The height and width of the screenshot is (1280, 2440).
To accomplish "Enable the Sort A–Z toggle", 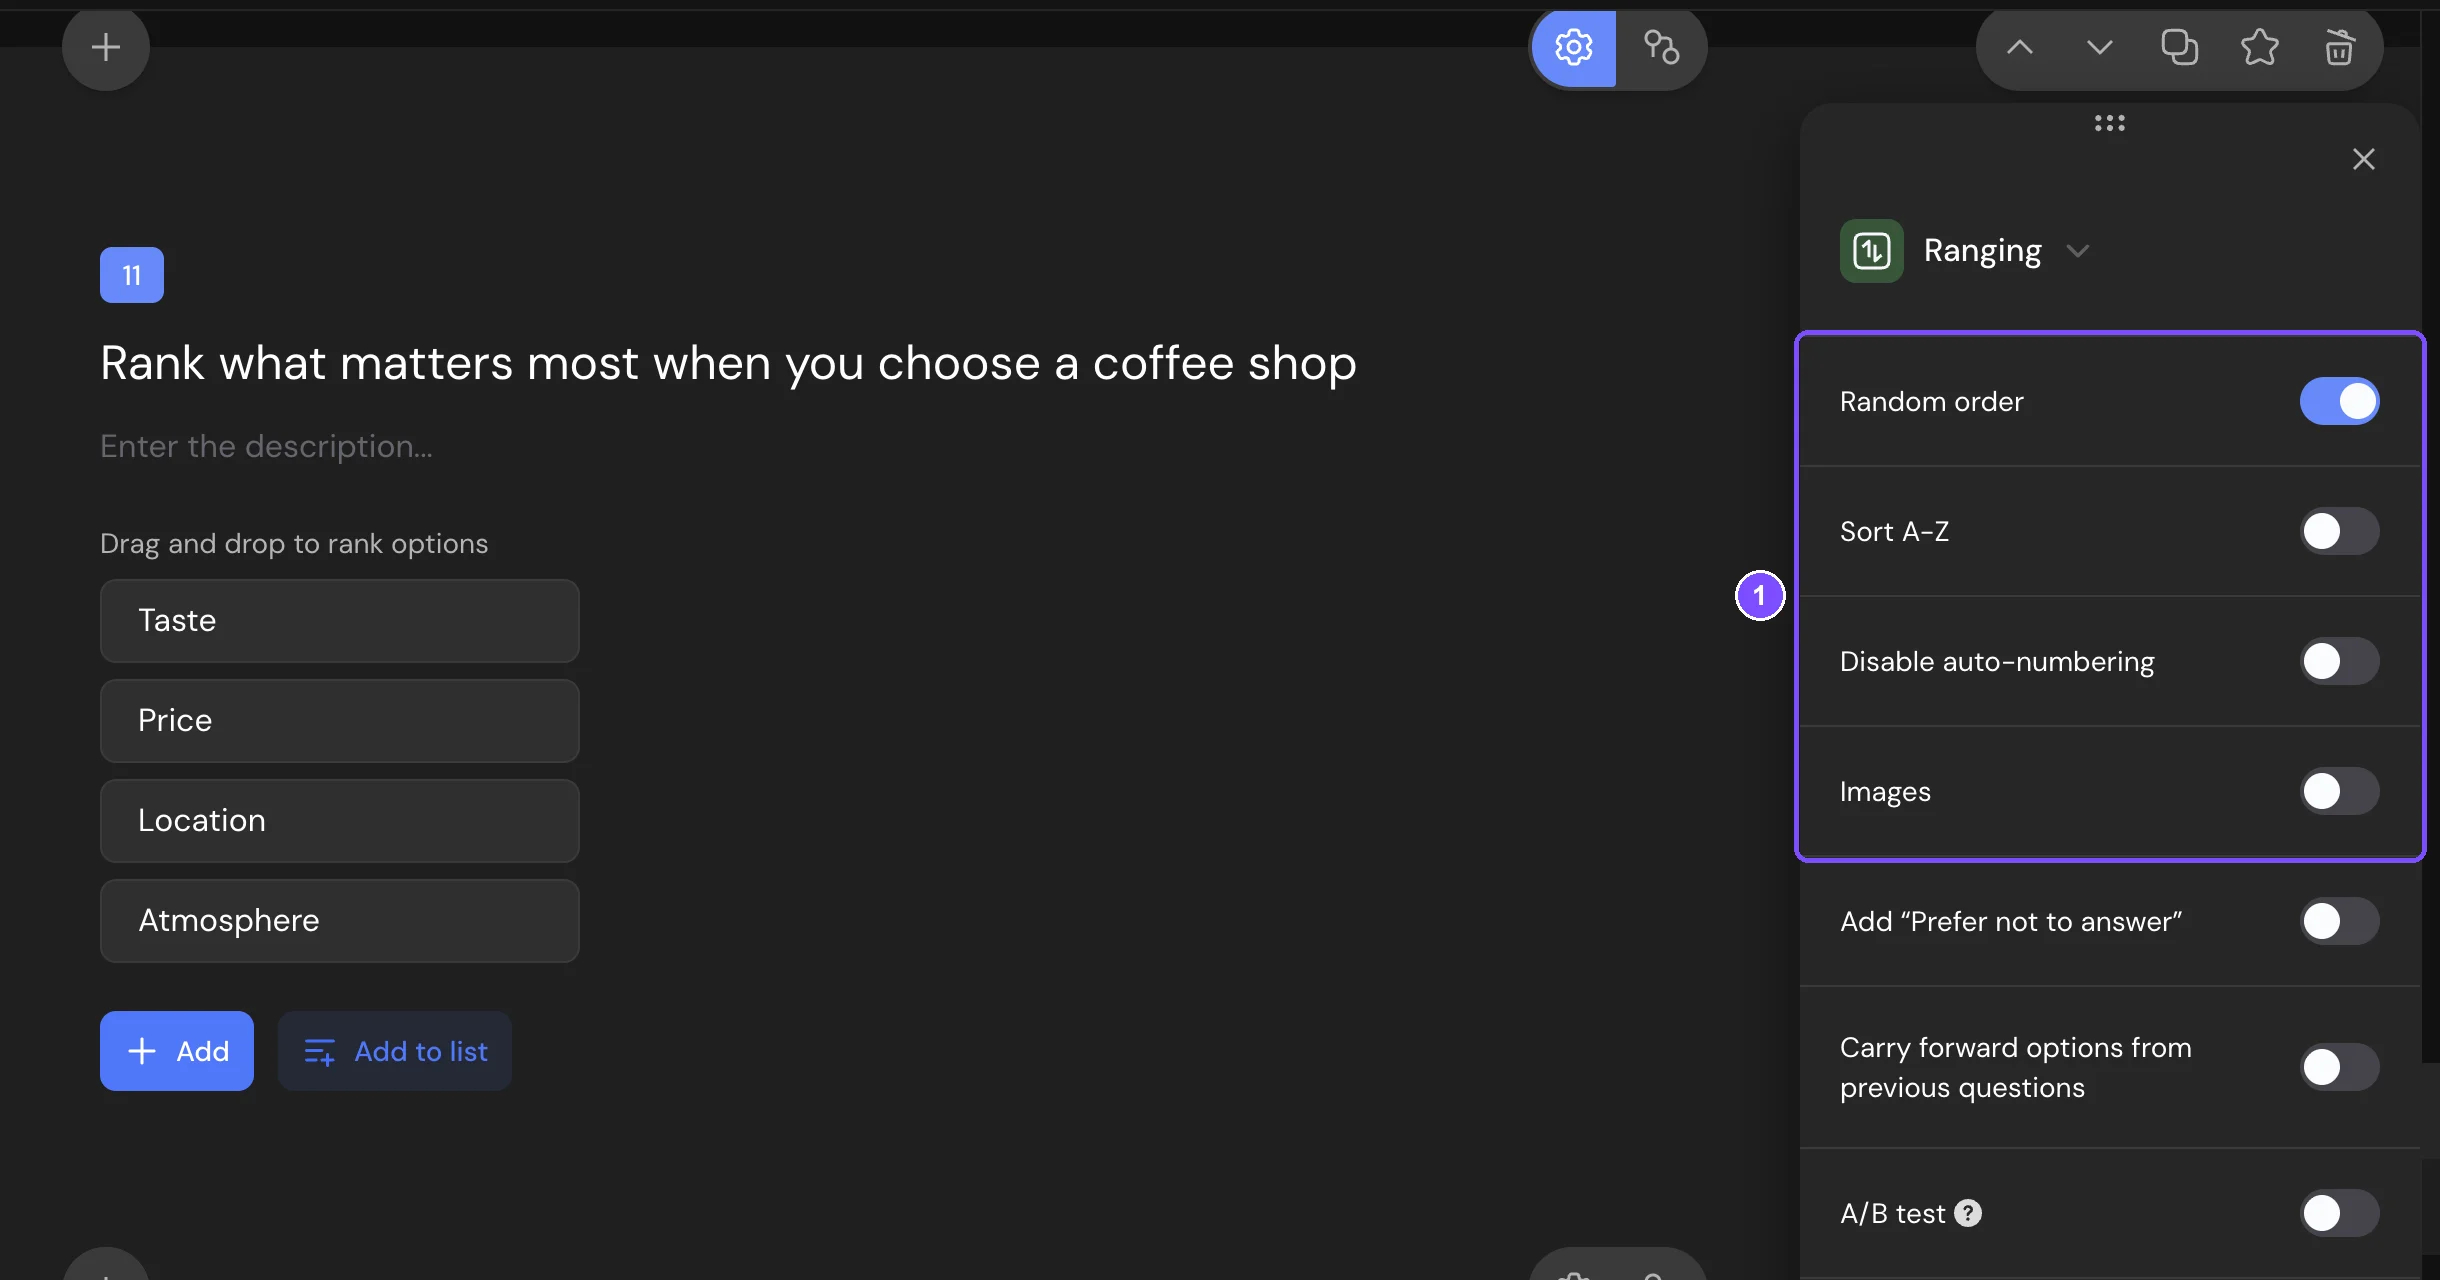I will point(2339,531).
